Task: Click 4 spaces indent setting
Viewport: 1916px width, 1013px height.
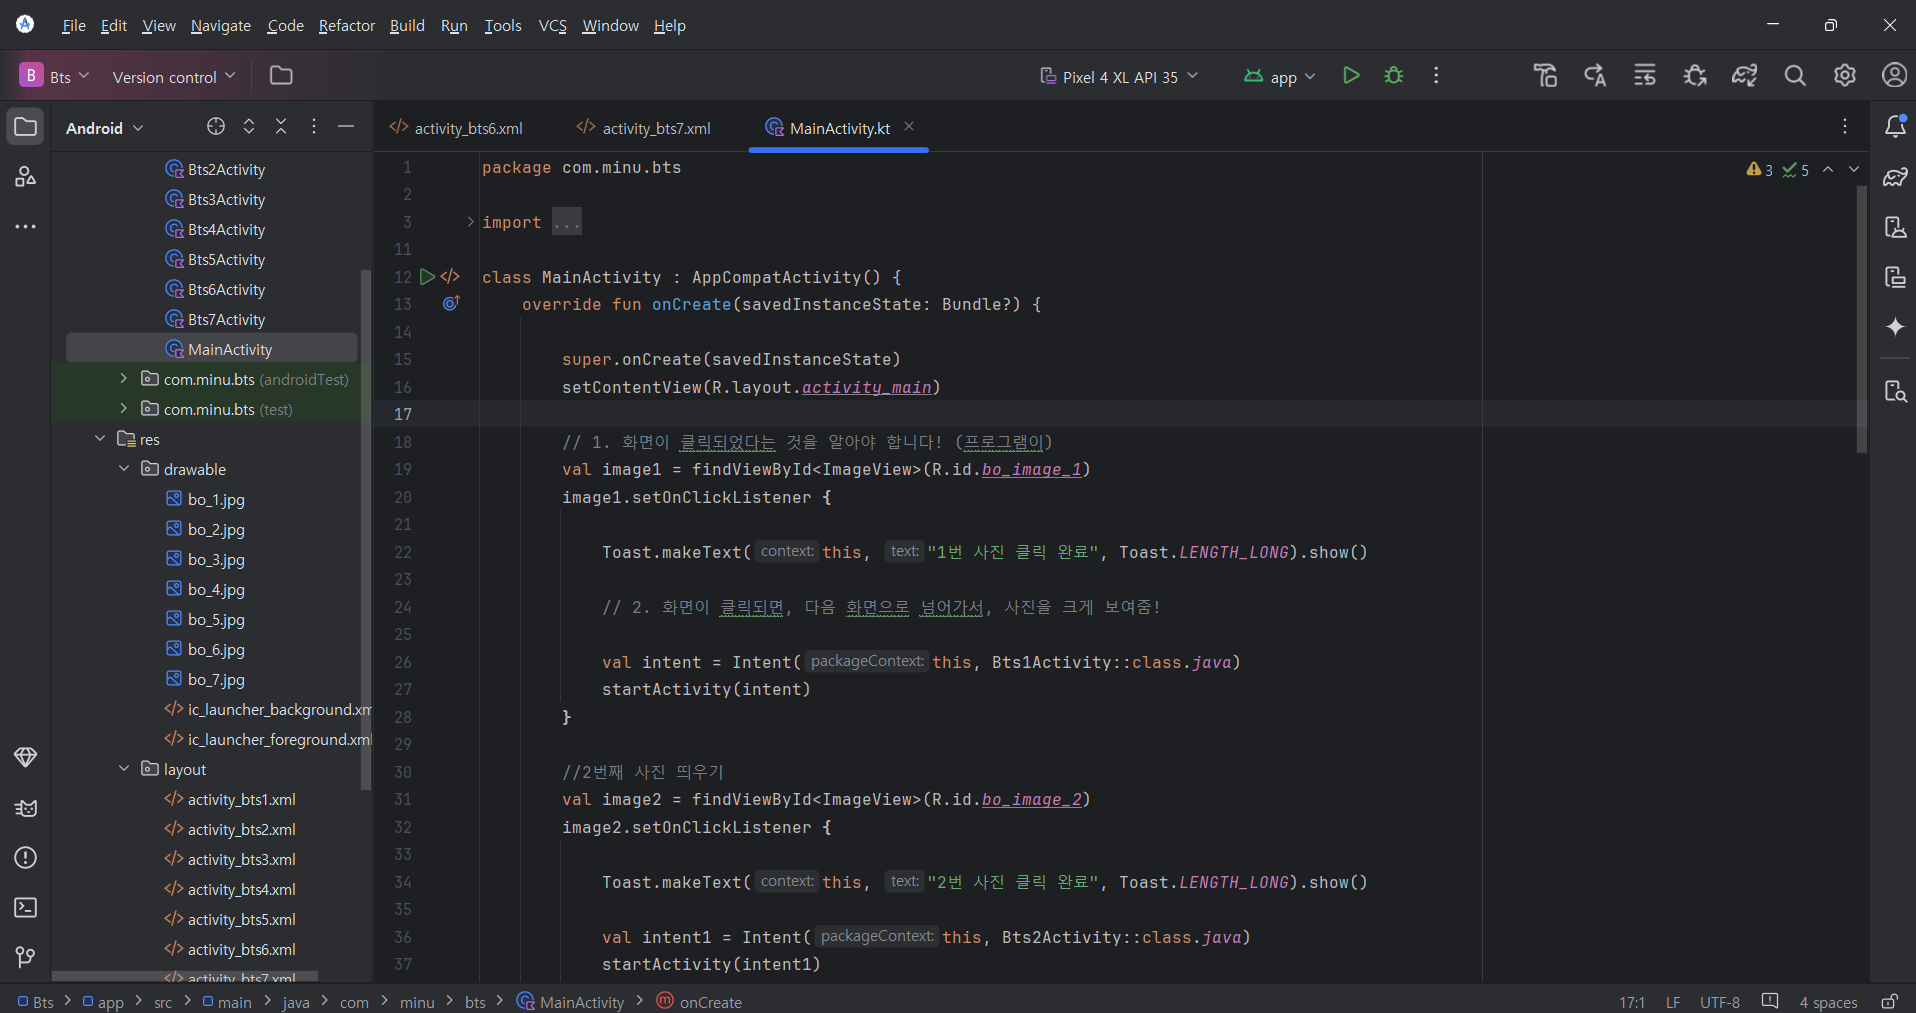Action: point(1828,1002)
